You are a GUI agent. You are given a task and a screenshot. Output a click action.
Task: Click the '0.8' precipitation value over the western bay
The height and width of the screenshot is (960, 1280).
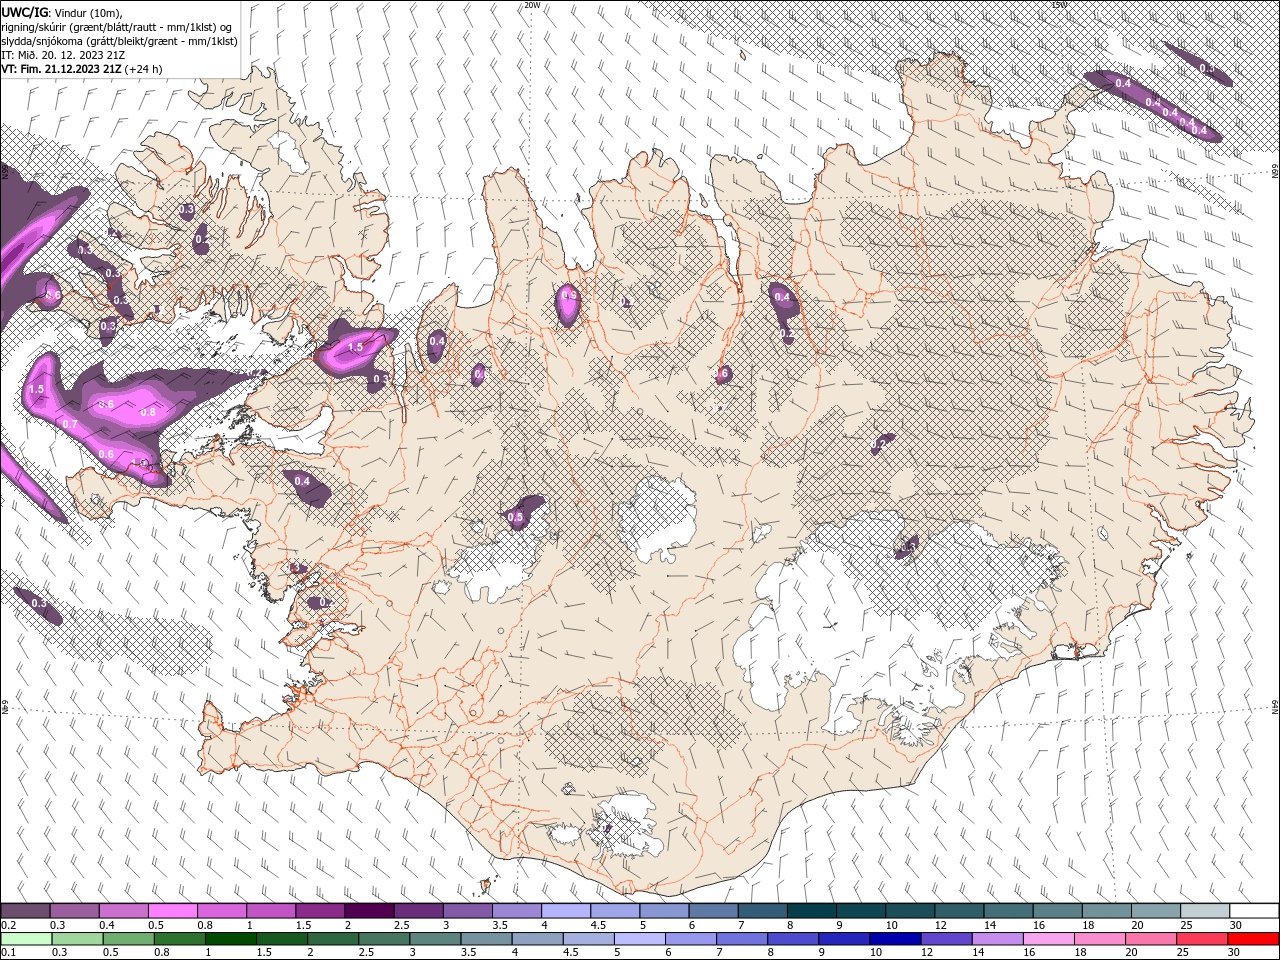pyautogui.click(x=148, y=412)
